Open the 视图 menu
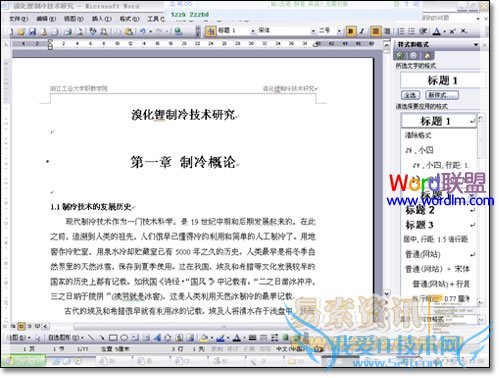 coord(74,19)
